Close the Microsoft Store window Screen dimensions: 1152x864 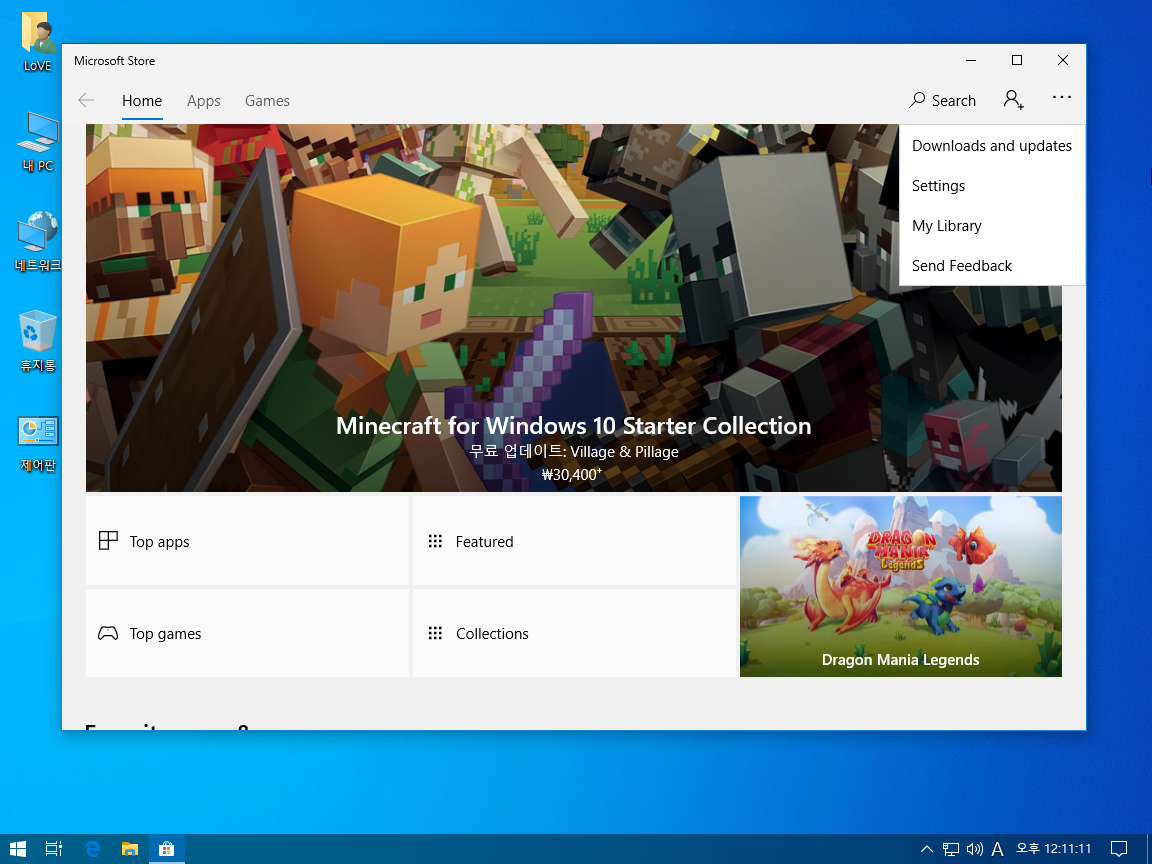(1062, 60)
